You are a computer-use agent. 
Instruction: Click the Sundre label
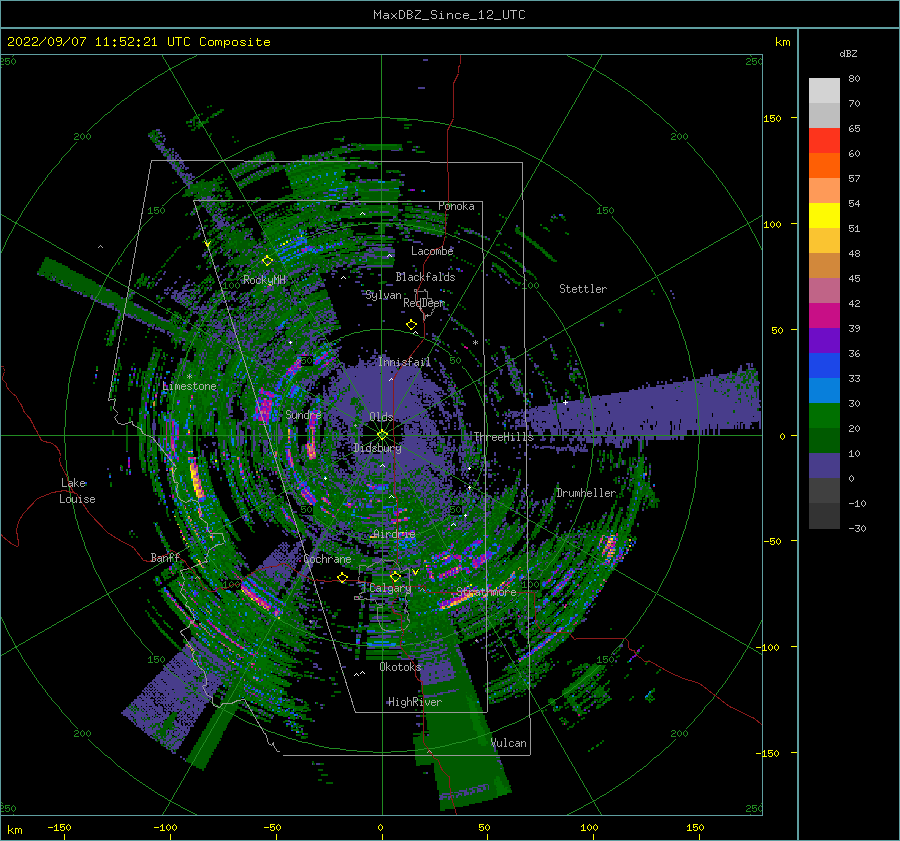point(304,414)
